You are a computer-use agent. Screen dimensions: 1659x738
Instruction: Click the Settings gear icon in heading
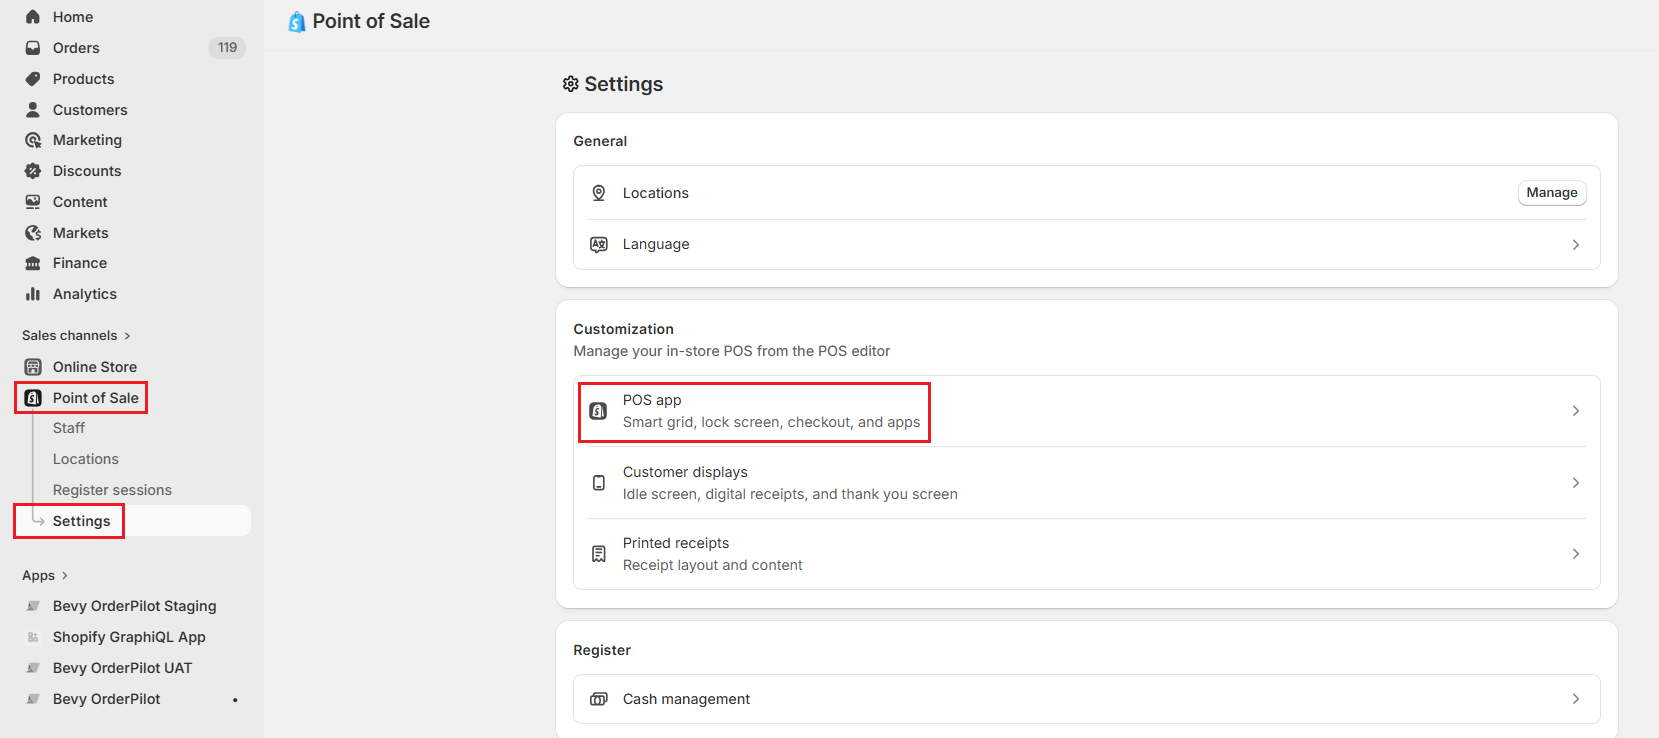[571, 84]
